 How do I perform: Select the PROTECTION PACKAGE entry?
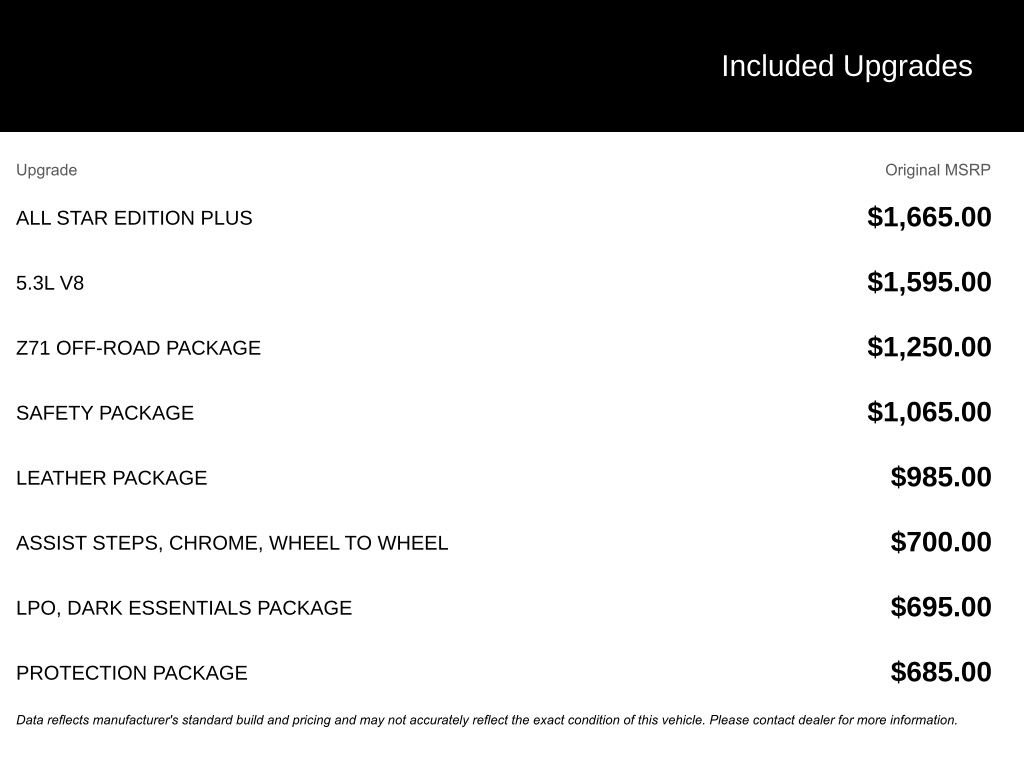[131, 673]
